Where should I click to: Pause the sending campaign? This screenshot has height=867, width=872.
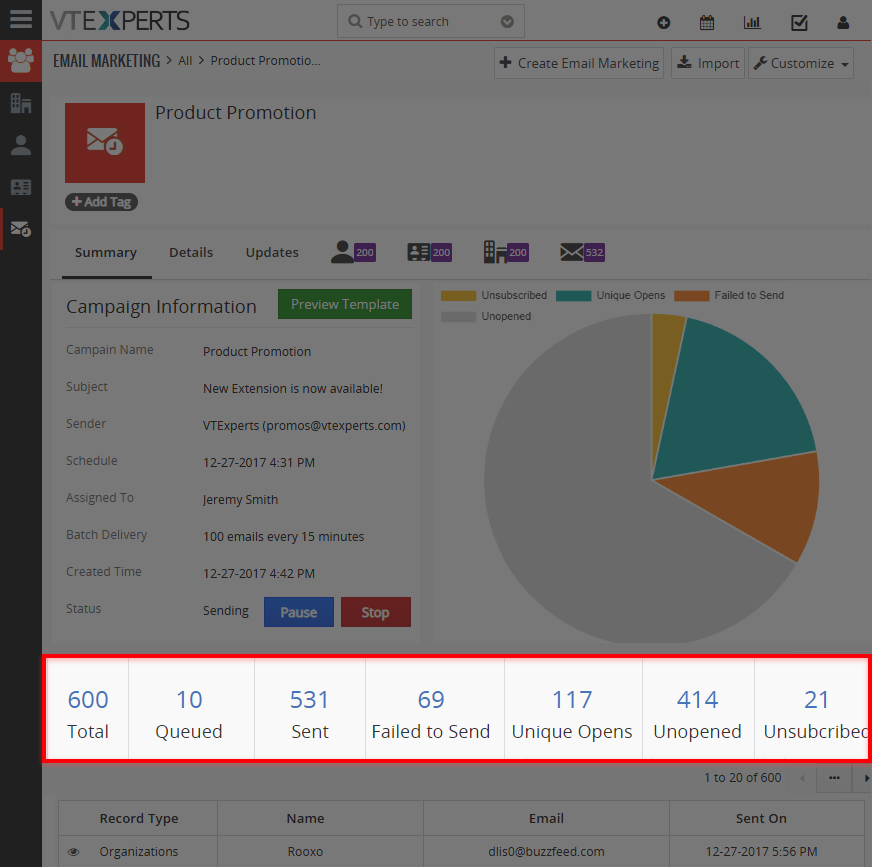tap(299, 612)
